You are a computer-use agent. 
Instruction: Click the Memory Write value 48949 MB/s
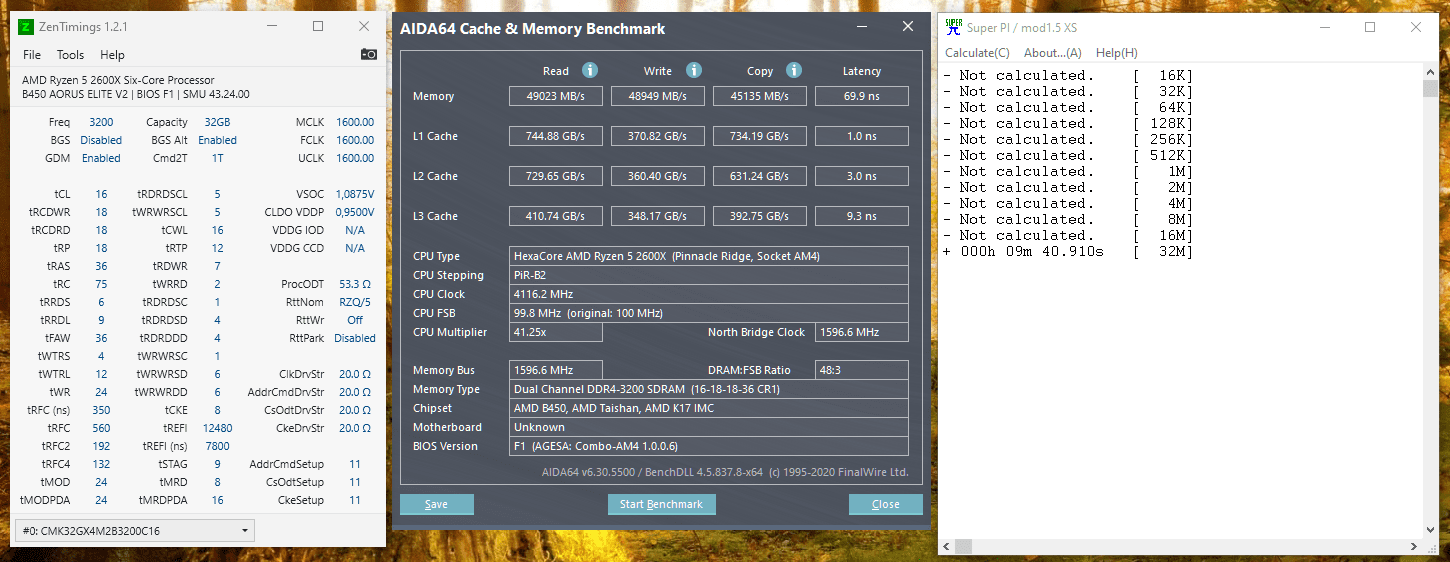click(659, 96)
